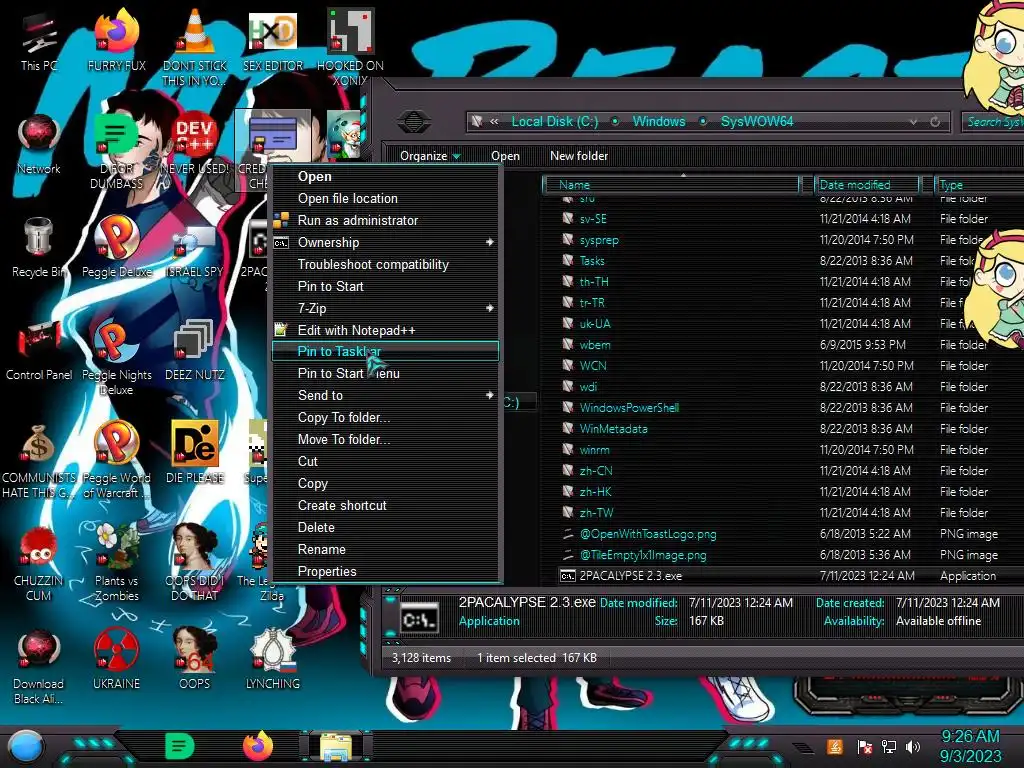Click the Windows breadcrumb segment
The image size is (1024, 768).
[x=659, y=121]
